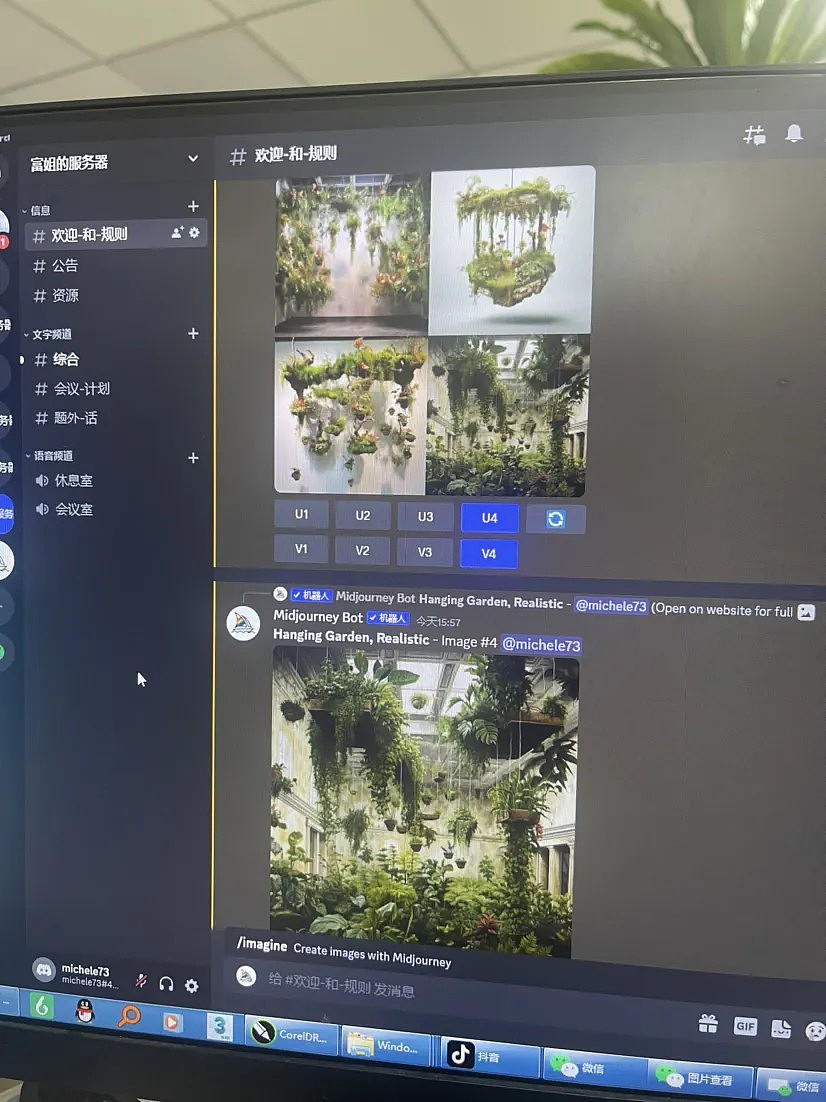Open the 富姐的服务器 server dropdown chevron
The width and height of the screenshot is (826, 1102).
click(x=193, y=159)
